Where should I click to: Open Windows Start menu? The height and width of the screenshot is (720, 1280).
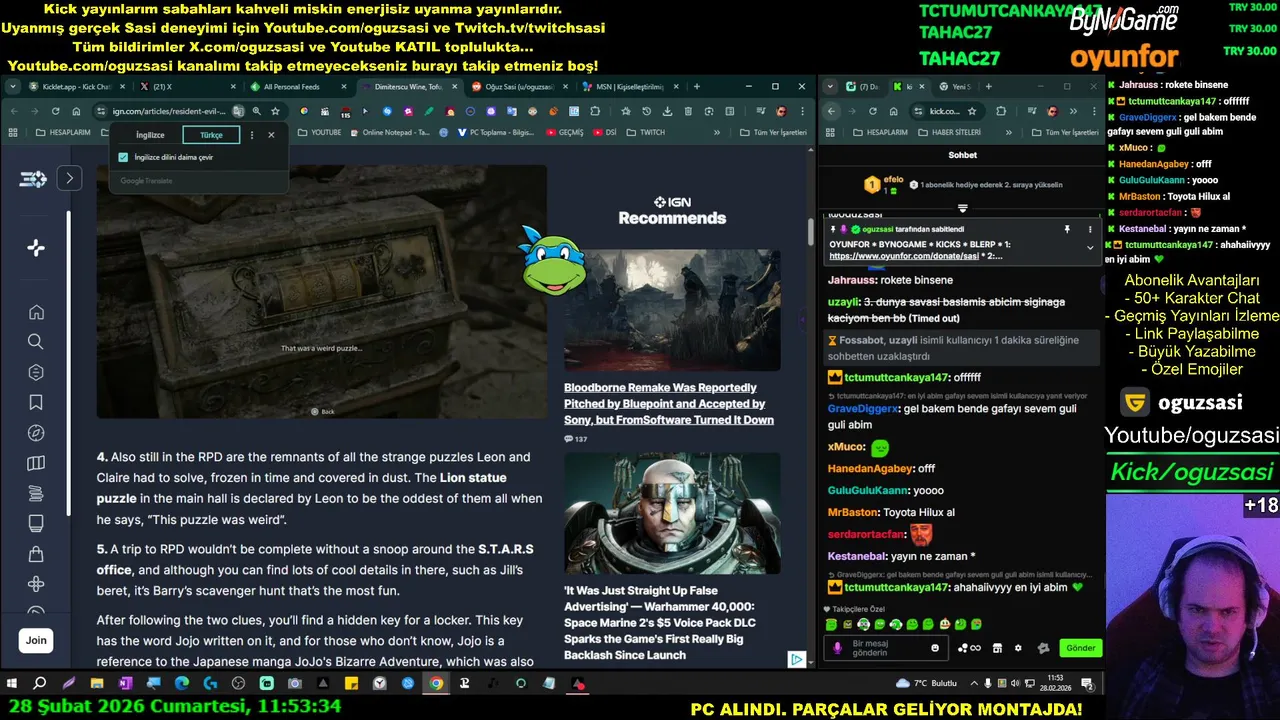(x=12, y=684)
